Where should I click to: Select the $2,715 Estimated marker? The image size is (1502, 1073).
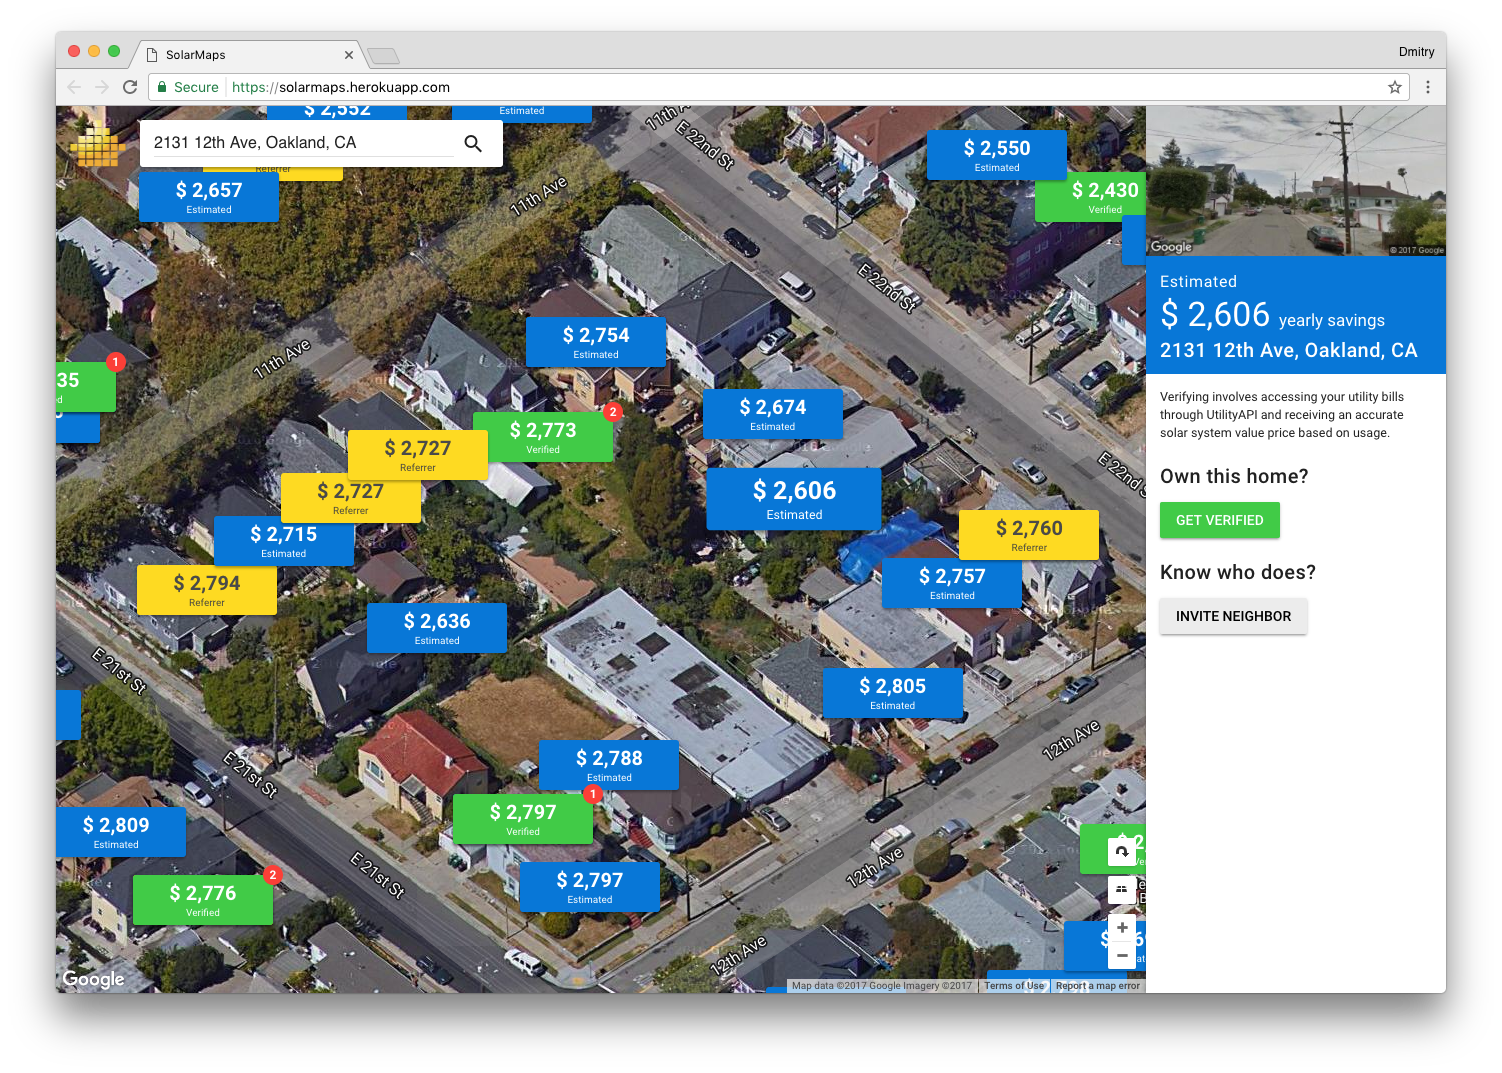pyautogui.click(x=284, y=541)
